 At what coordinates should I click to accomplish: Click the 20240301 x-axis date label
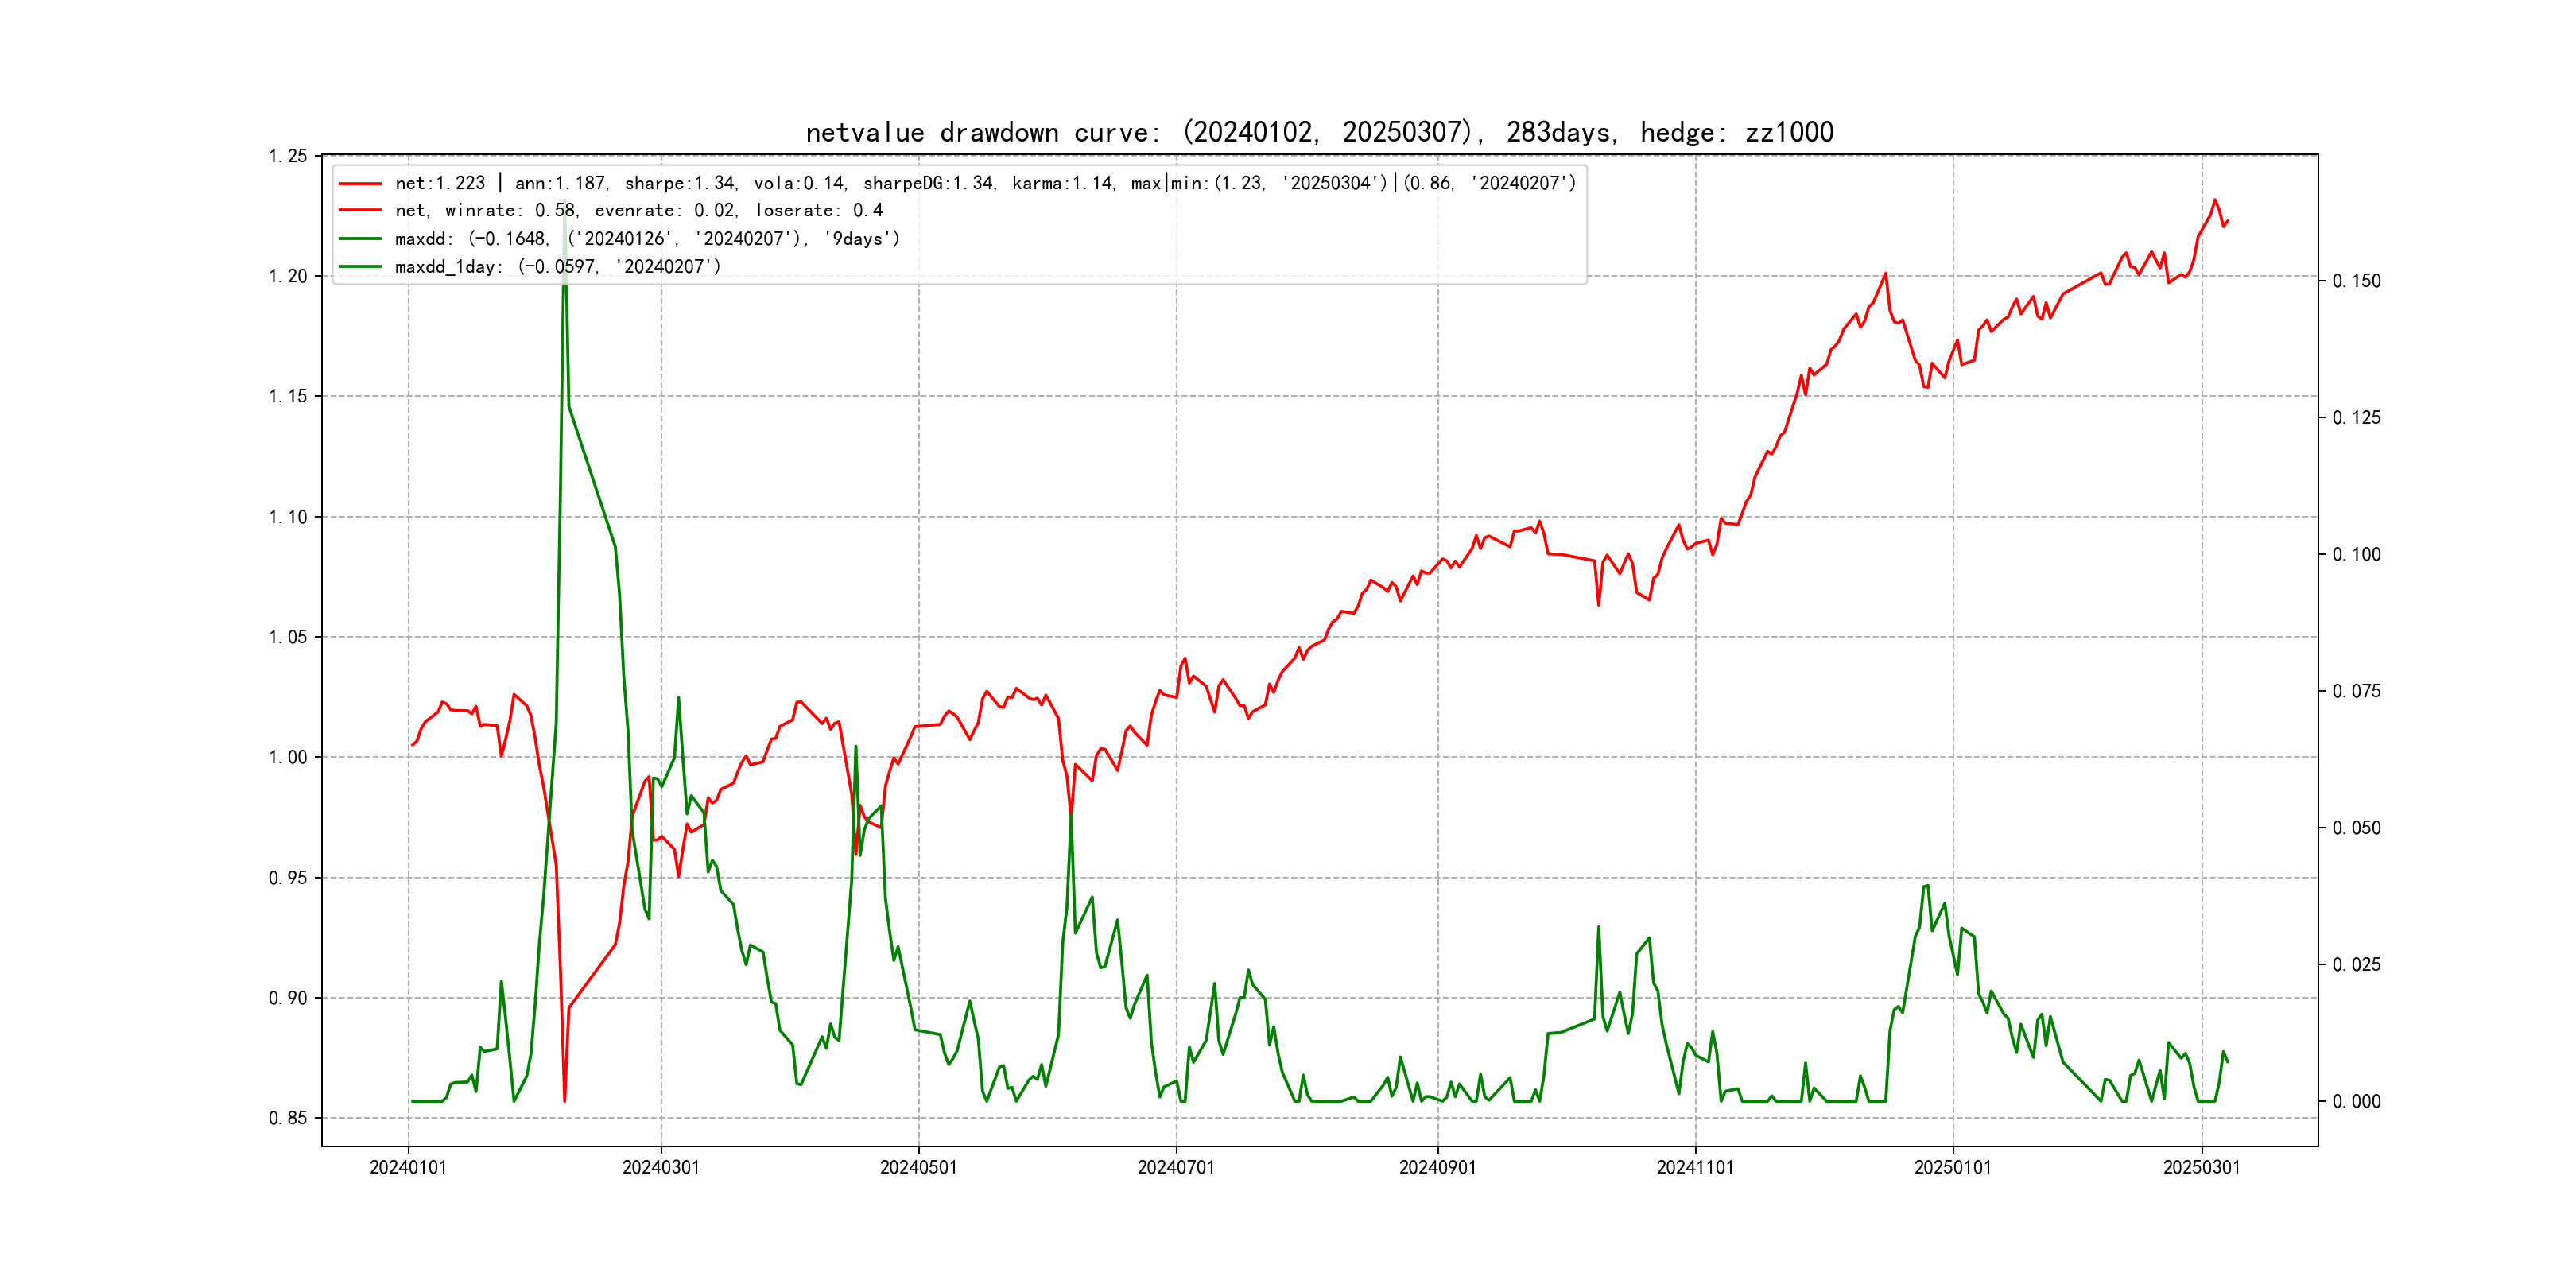pos(661,1167)
